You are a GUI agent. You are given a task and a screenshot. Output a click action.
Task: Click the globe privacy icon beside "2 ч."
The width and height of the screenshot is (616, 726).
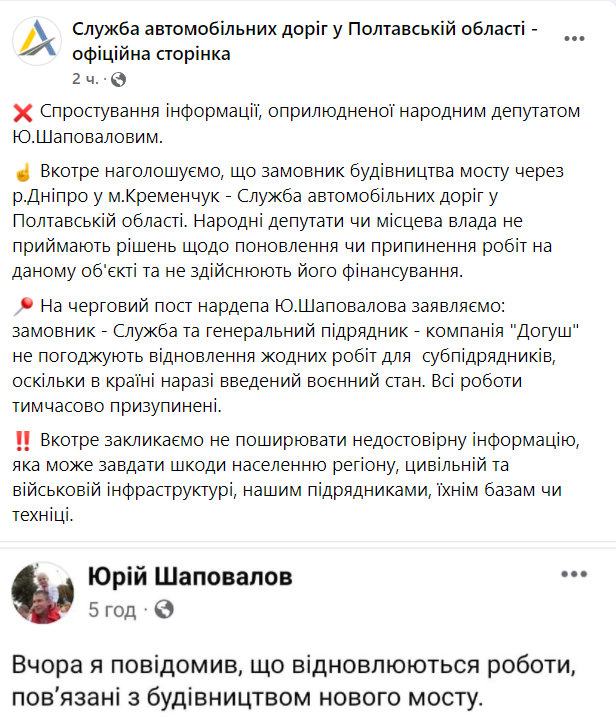[x=117, y=77]
